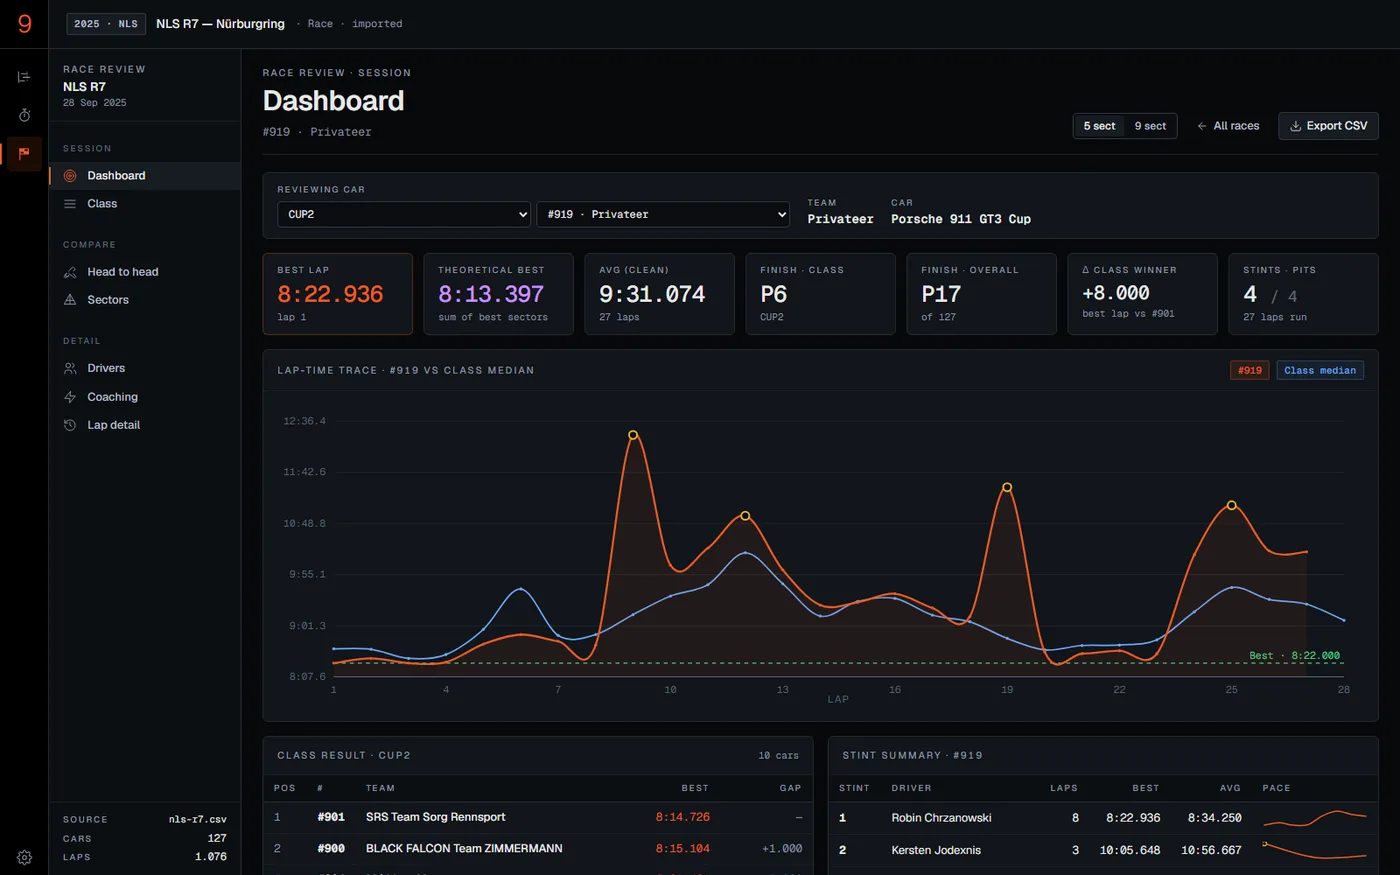
Task: Click the Sectors triangle icon
Action: 70,300
